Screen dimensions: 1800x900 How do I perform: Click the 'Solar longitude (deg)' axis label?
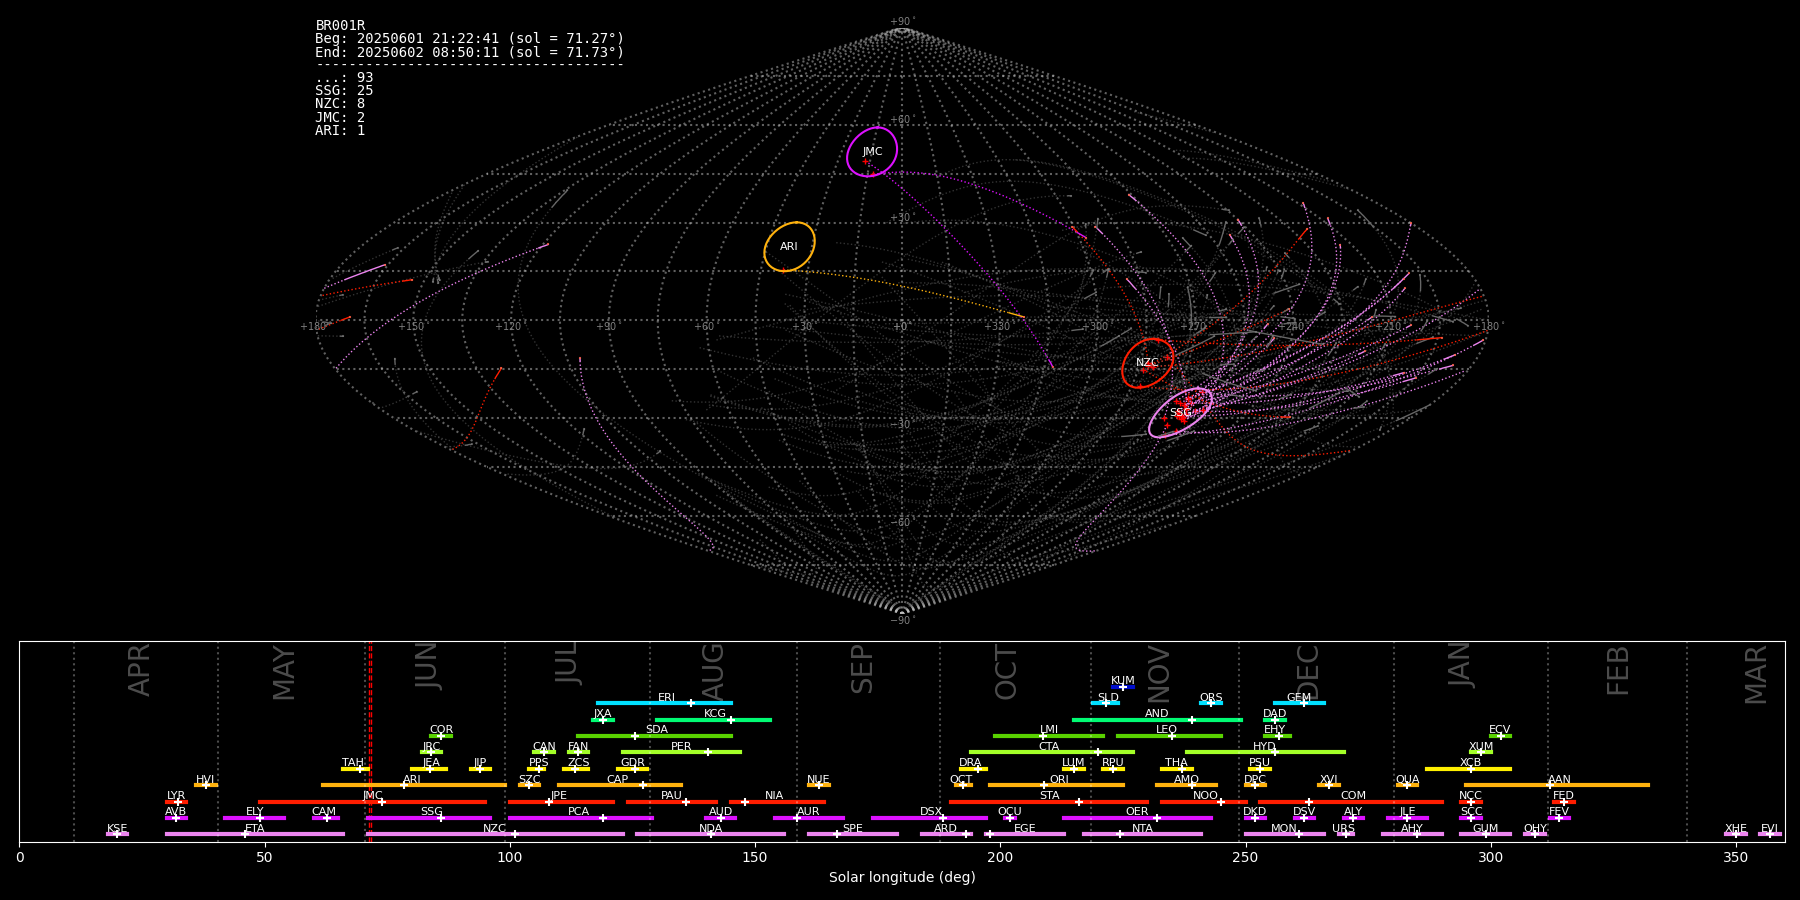902,878
